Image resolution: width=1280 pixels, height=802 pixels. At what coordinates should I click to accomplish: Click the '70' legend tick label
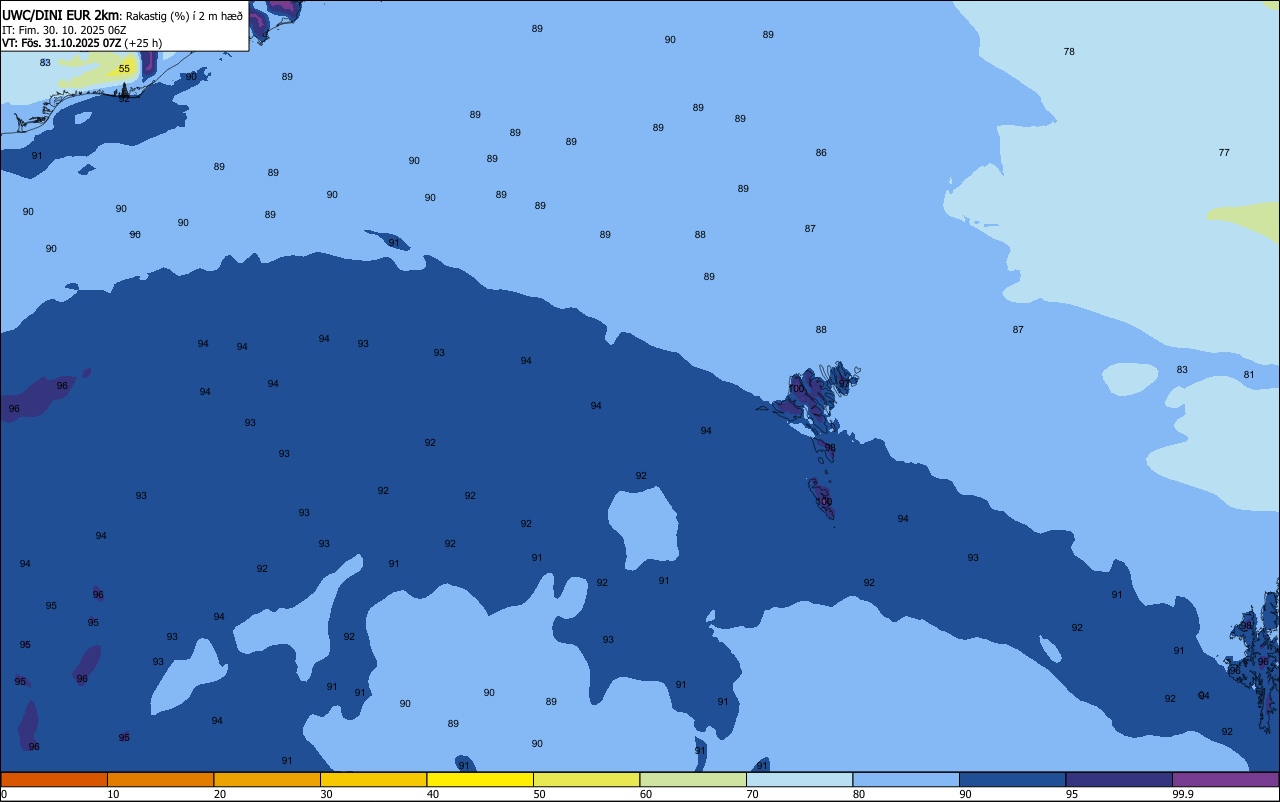753,794
